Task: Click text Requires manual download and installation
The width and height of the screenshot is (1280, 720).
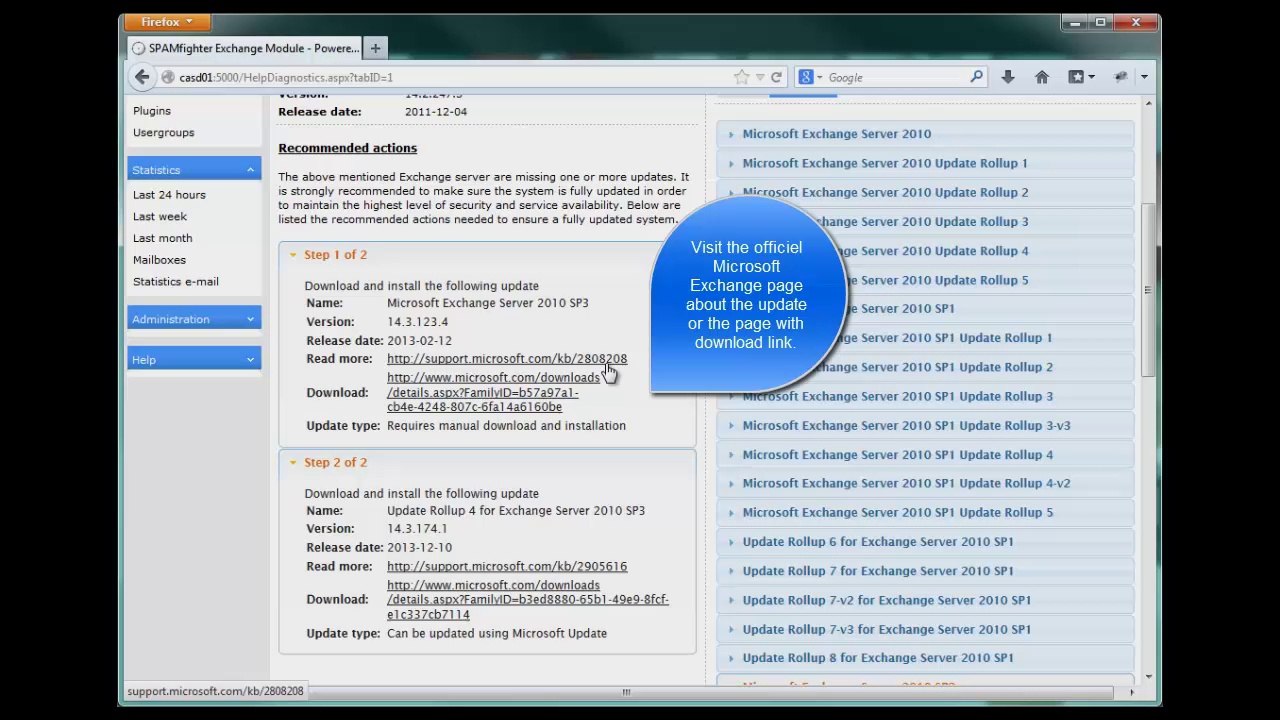Action: (506, 426)
